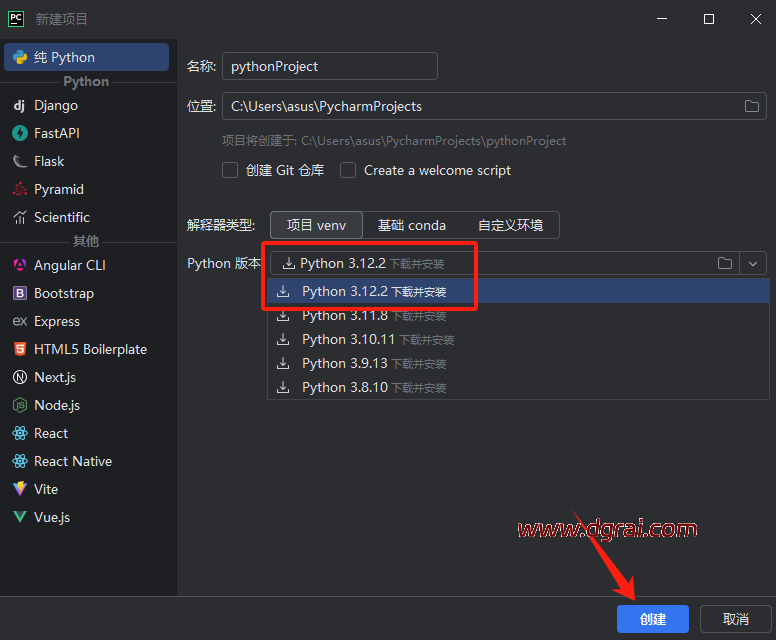Select Python 3.9.13 download option
776x640 pixels.
[345, 363]
